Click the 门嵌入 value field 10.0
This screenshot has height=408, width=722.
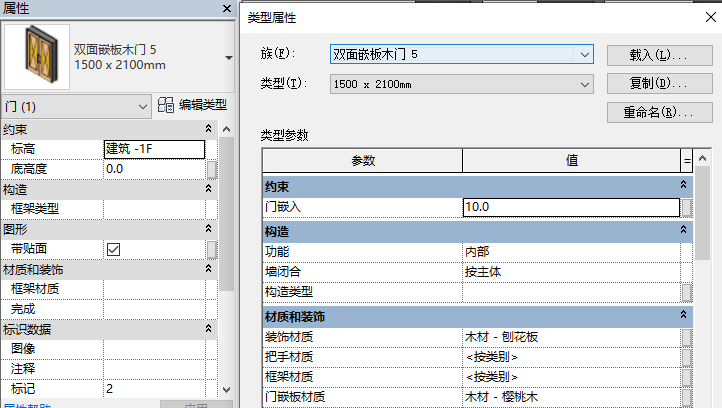pyautogui.click(x=571, y=207)
